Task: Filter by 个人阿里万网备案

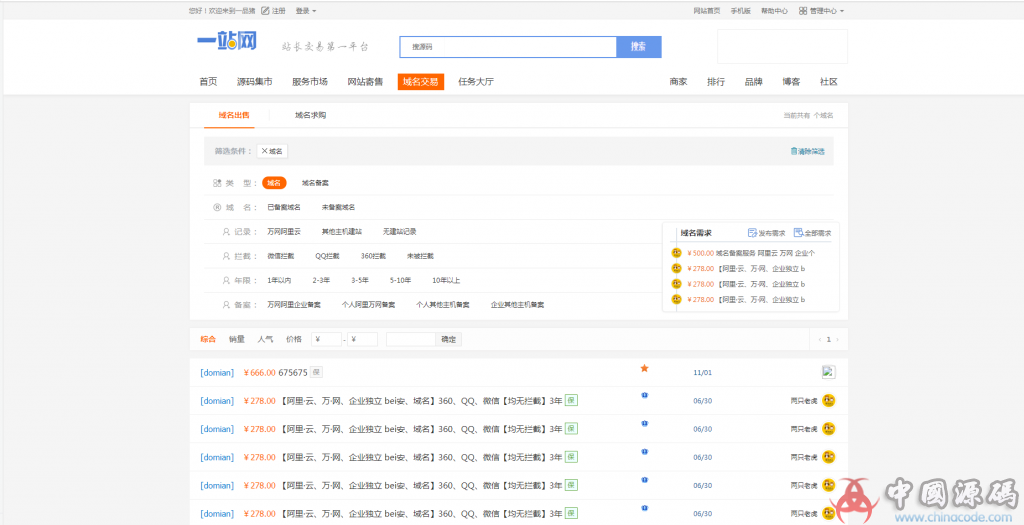Action: tap(368, 305)
